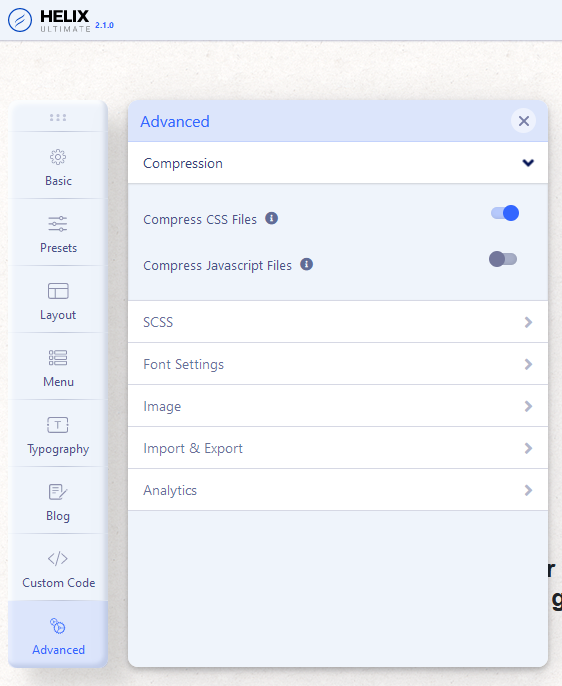Open the Basic settings gear icon
Screen dimensions: 562x686
click(x=58, y=157)
